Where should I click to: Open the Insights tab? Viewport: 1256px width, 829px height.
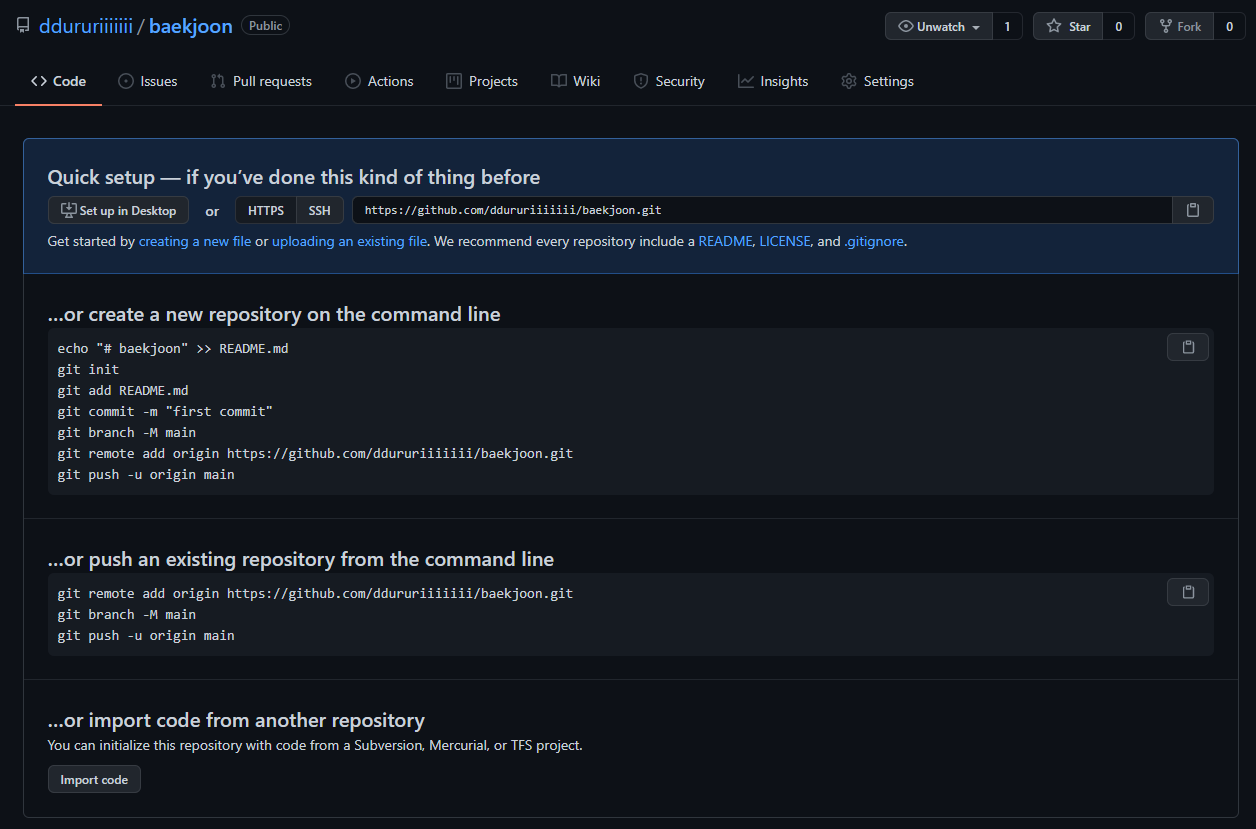pos(773,81)
